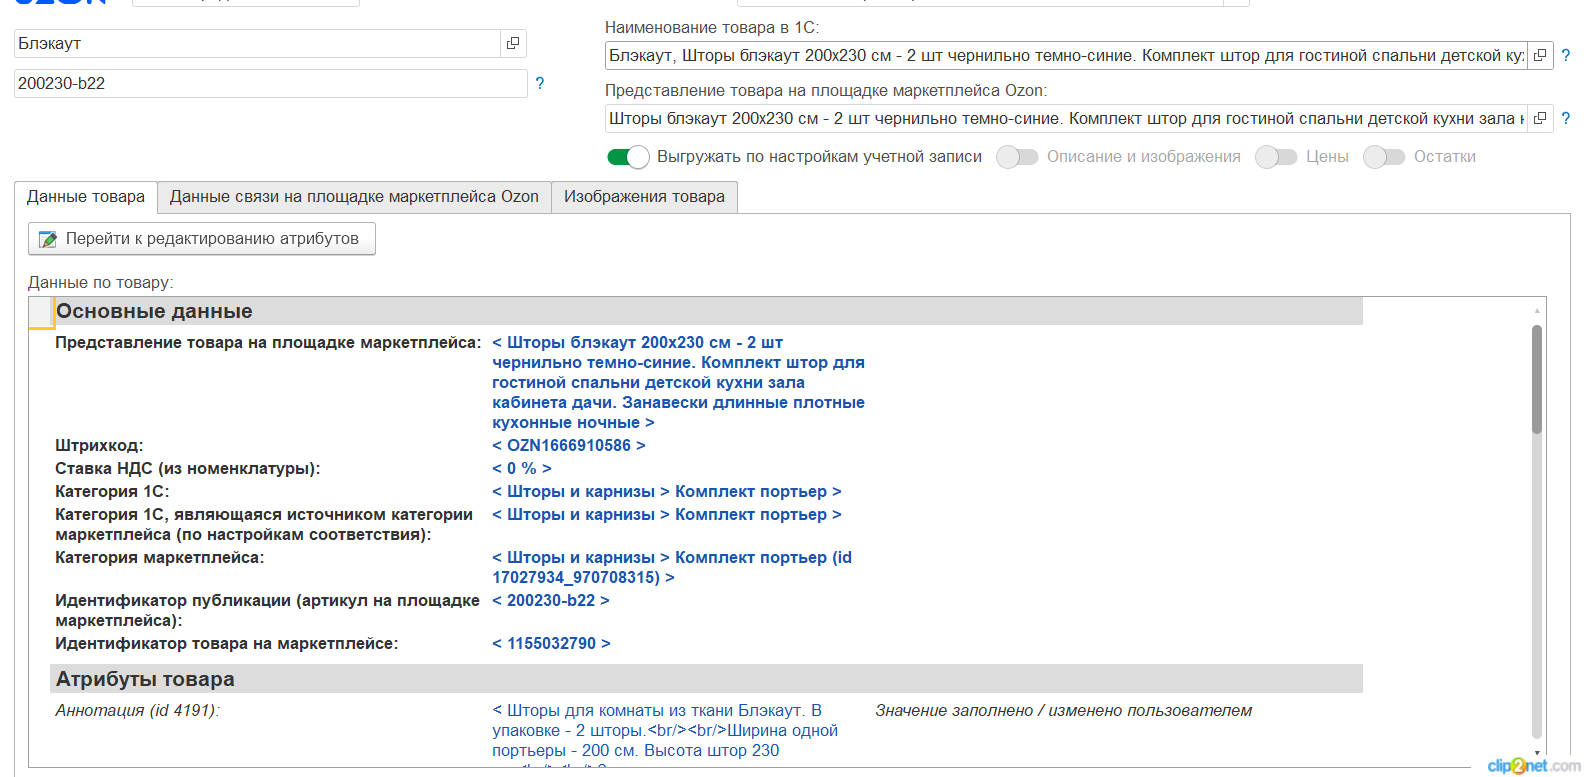
Task: Turn on the Цены toggle
Action: coord(1276,157)
